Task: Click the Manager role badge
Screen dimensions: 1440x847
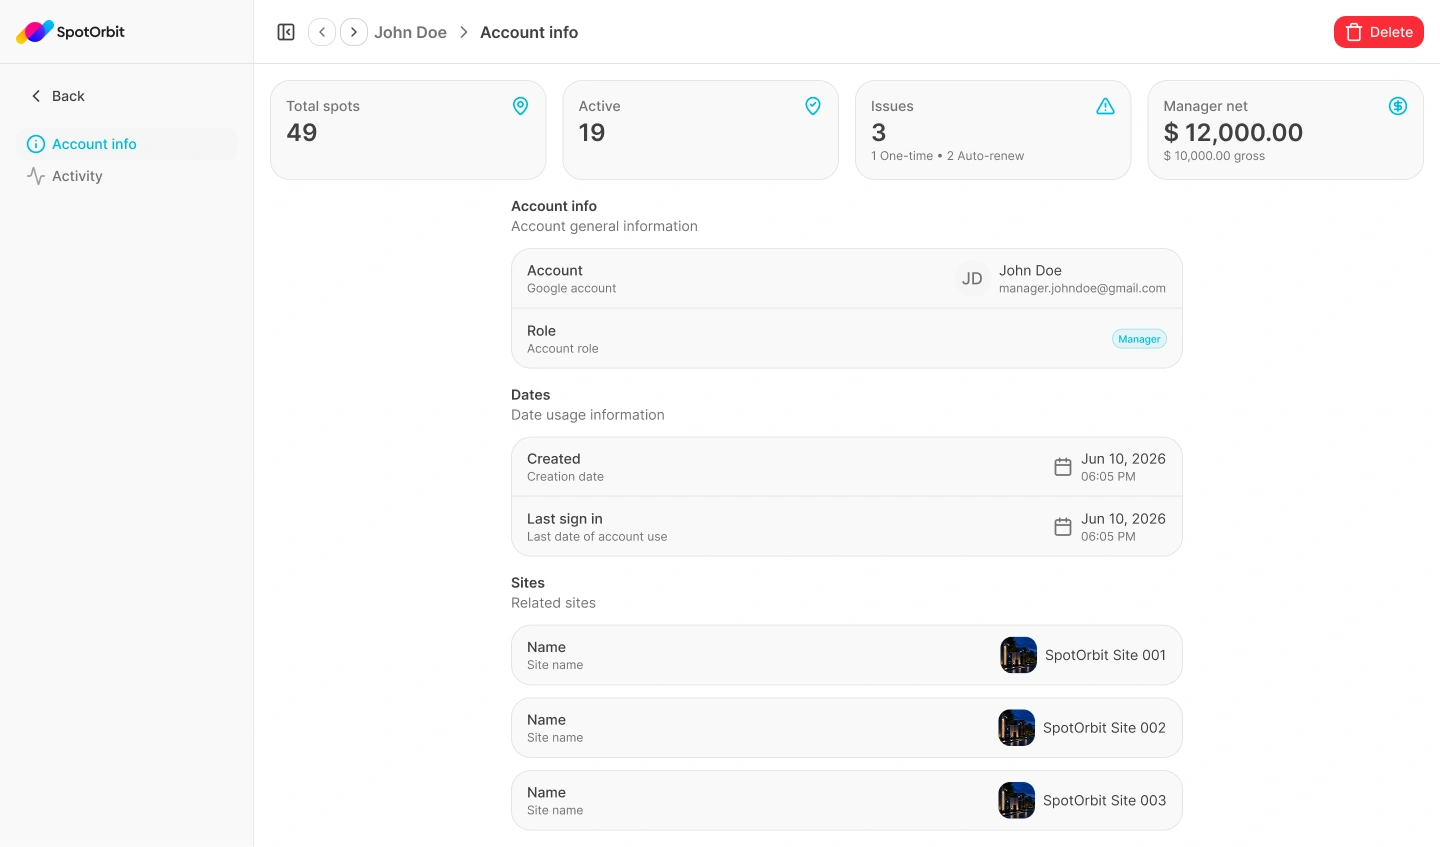Action: coord(1139,339)
